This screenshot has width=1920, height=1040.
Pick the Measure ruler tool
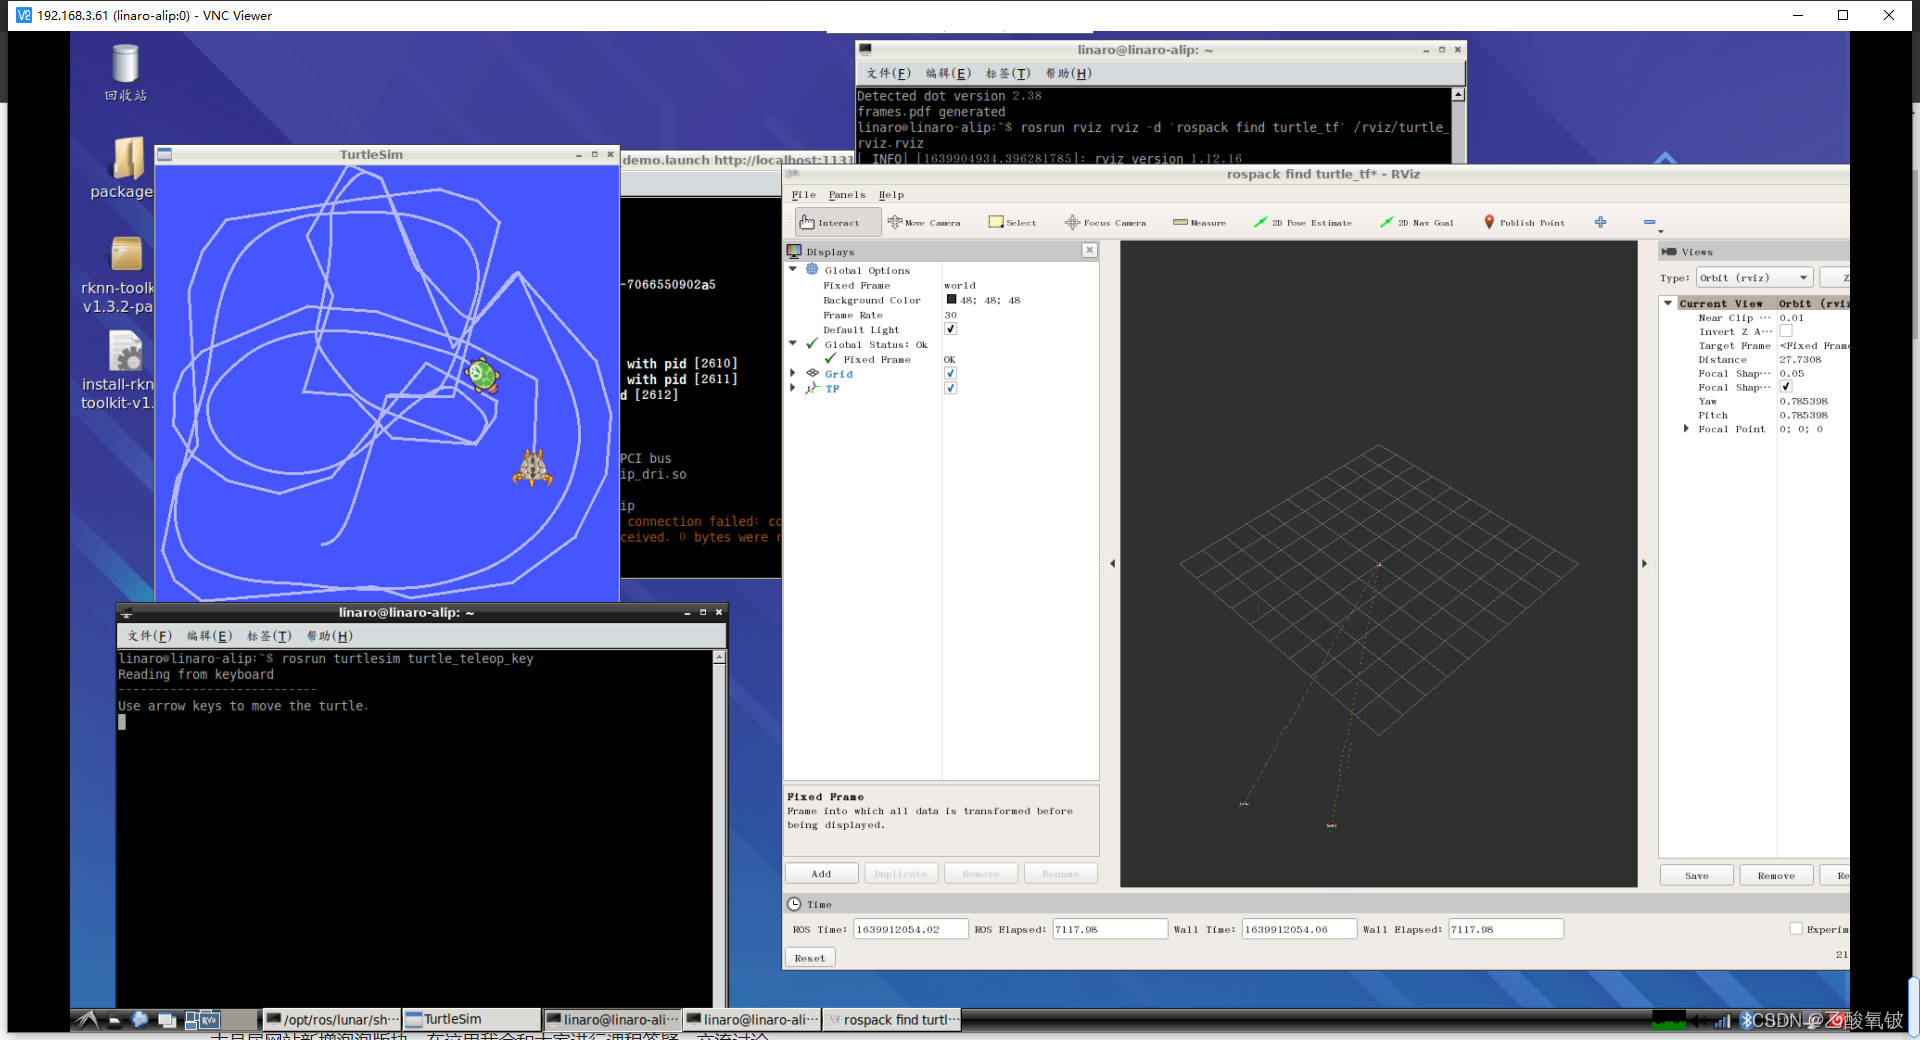click(x=1199, y=222)
